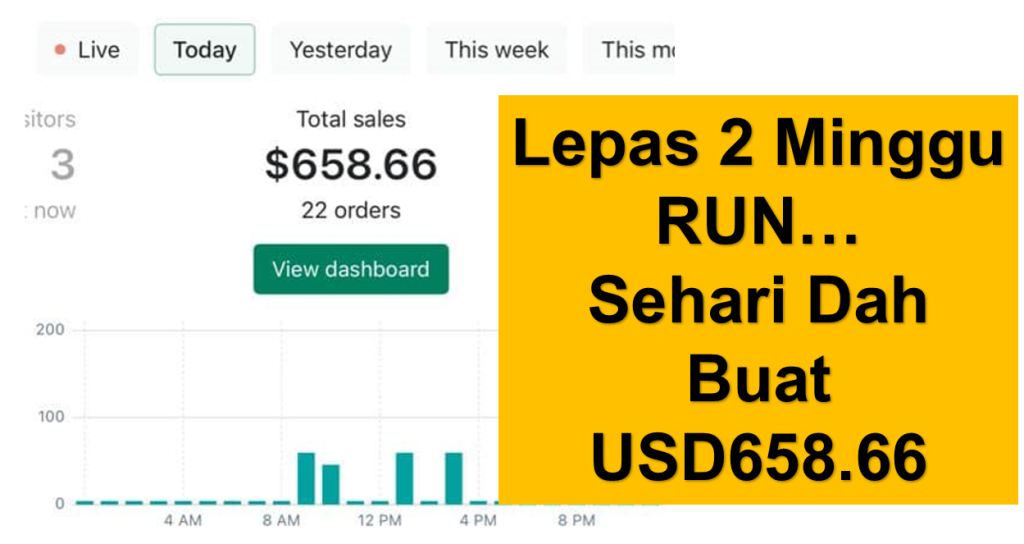Click the chart bar just after 12 PM

(x=404, y=478)
